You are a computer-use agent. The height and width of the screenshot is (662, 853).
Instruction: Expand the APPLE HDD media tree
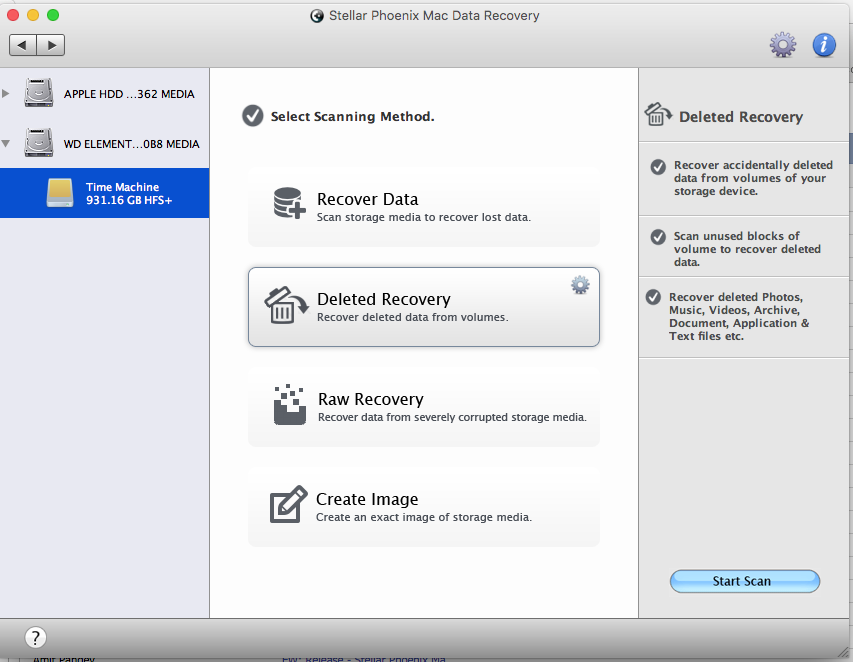click(x=7, y=94)
